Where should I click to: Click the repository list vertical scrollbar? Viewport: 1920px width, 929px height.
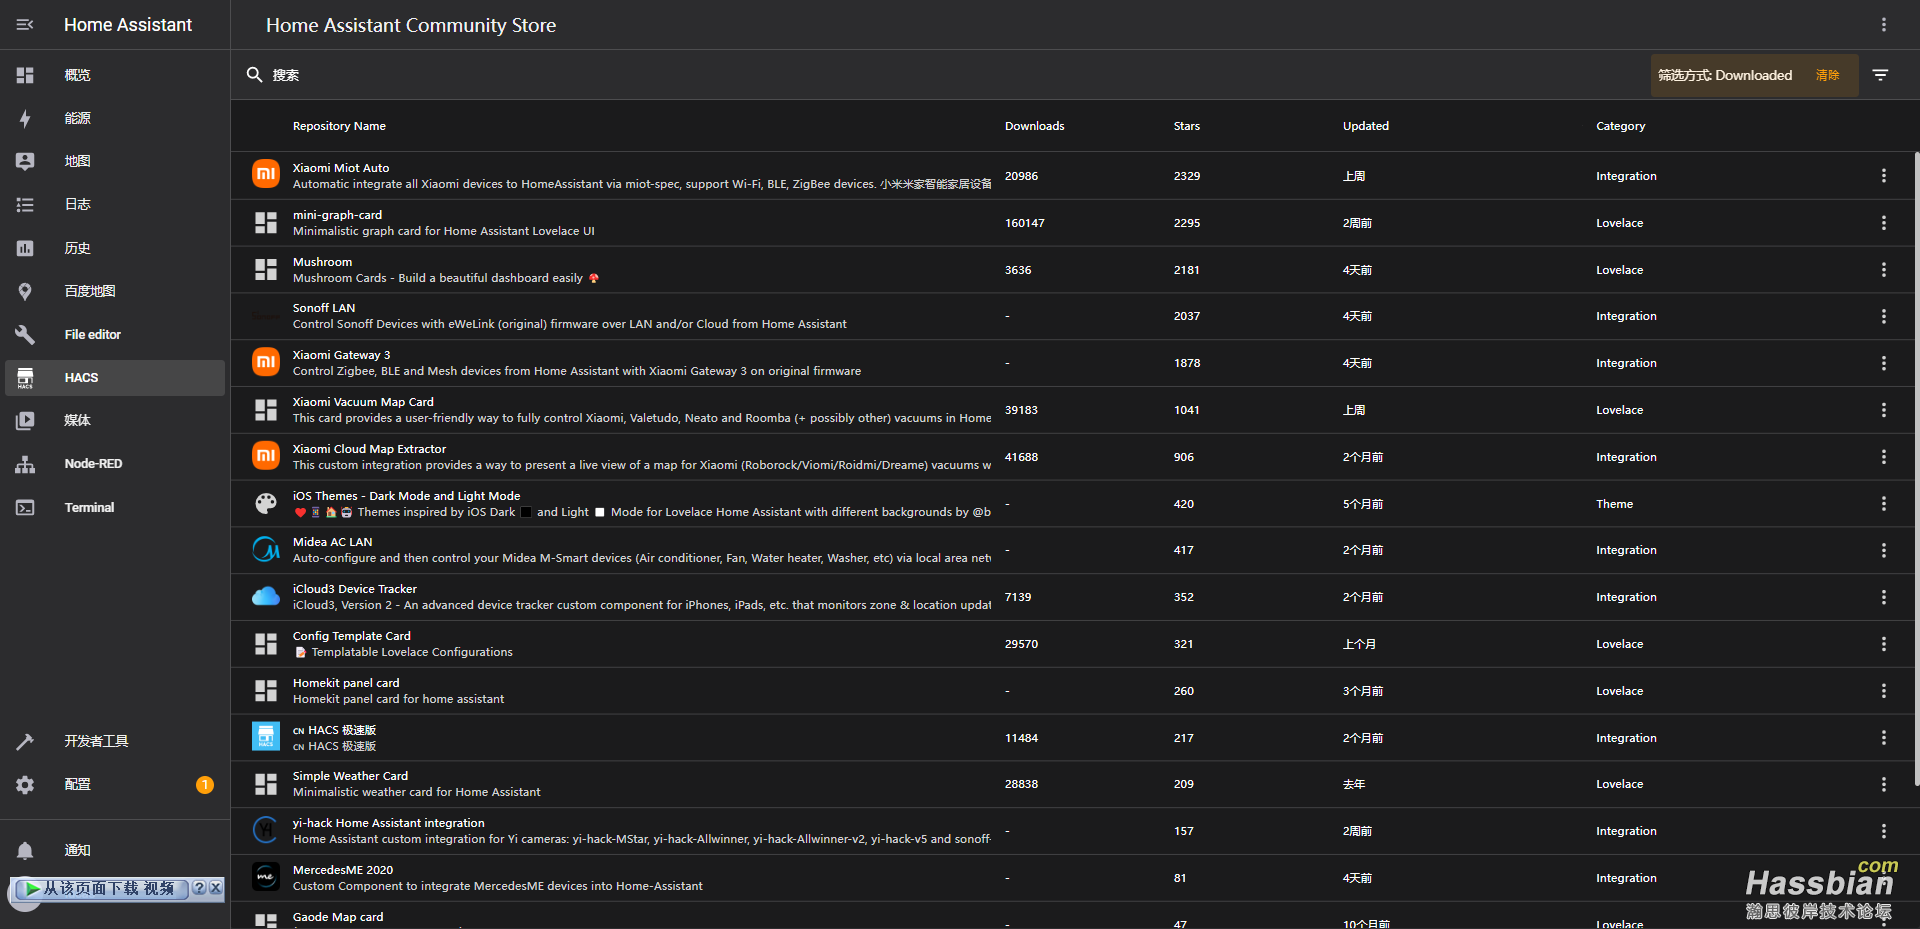pyautogui.click(x=1915, y=470)
